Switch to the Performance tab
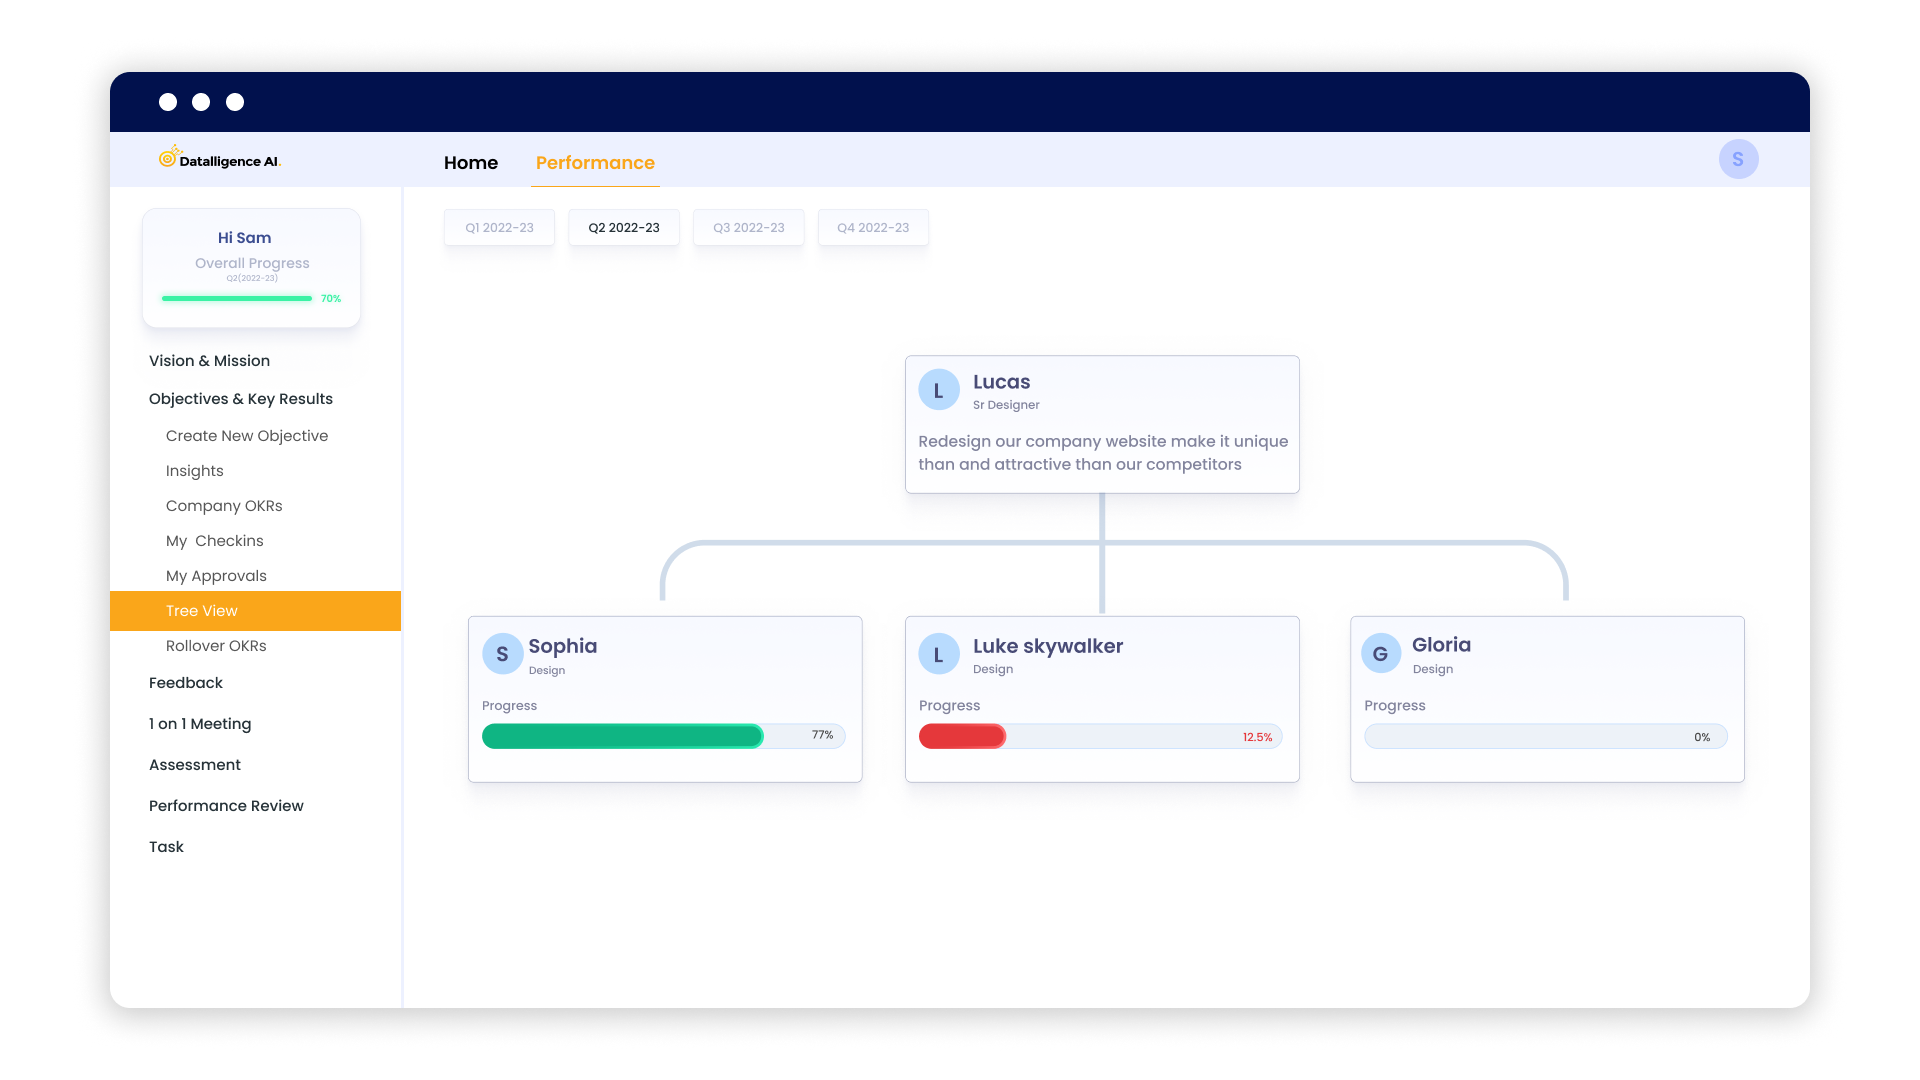1920x1080 pixels. pyautogui.click(x=595, y=163)
